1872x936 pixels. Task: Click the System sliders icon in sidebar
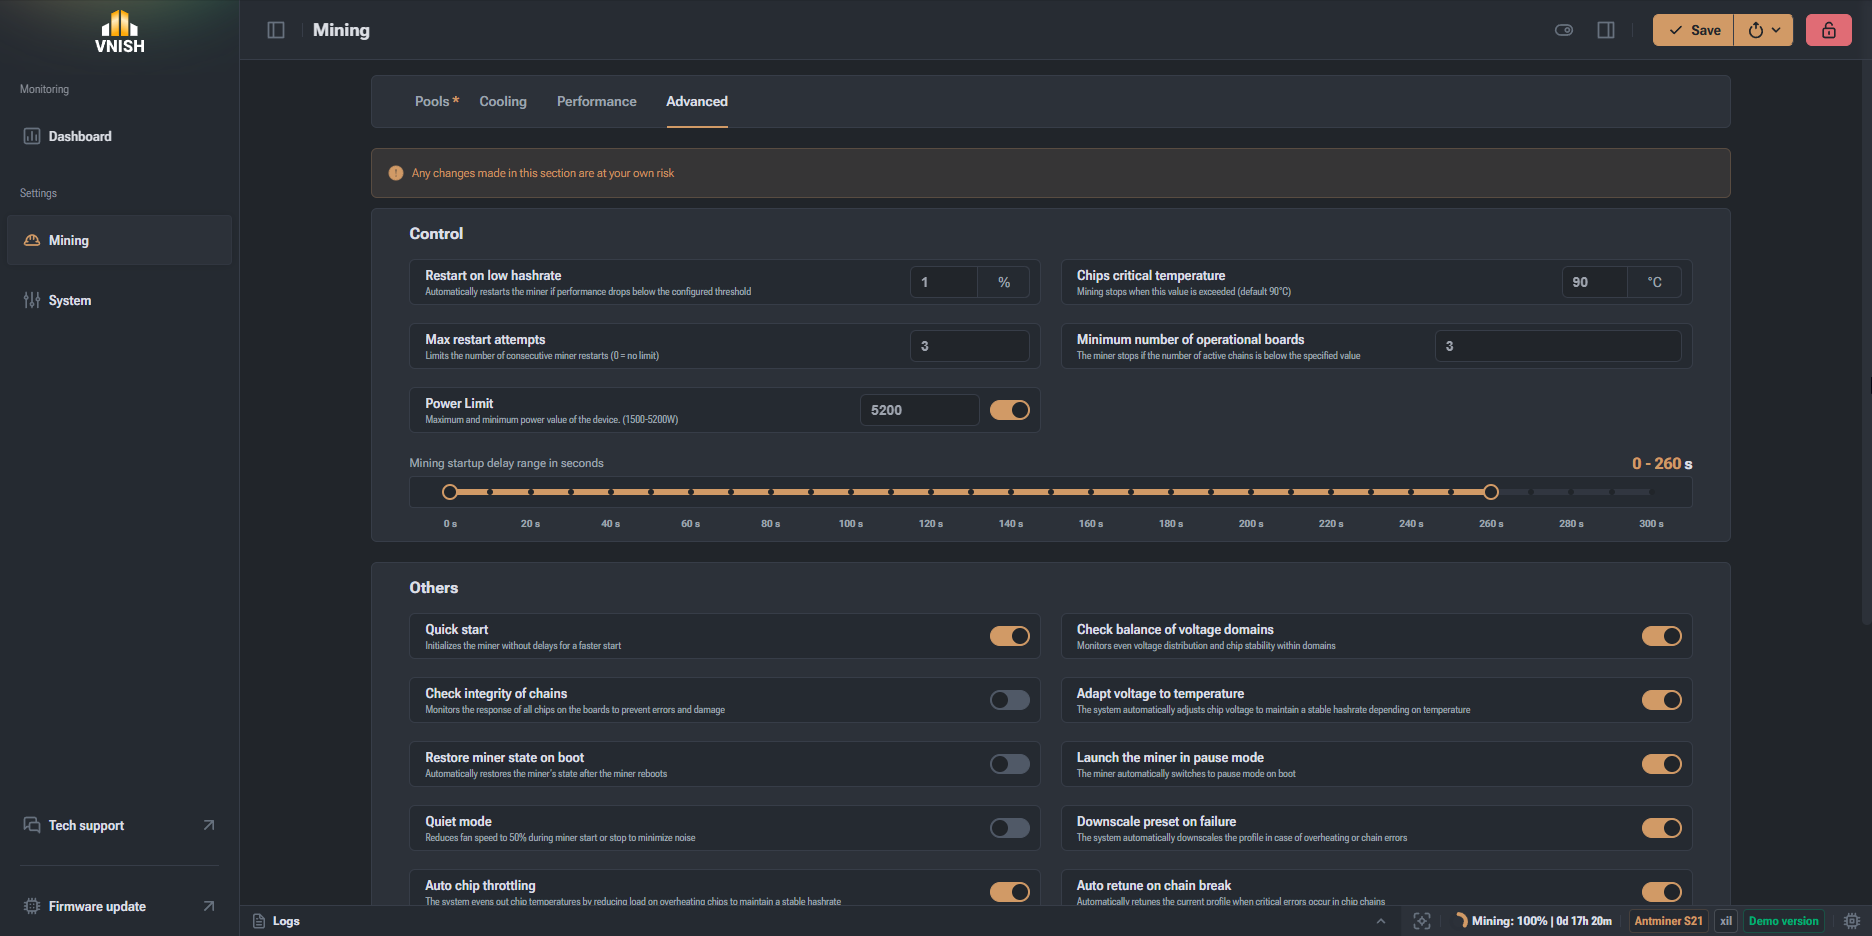[32, 300]
